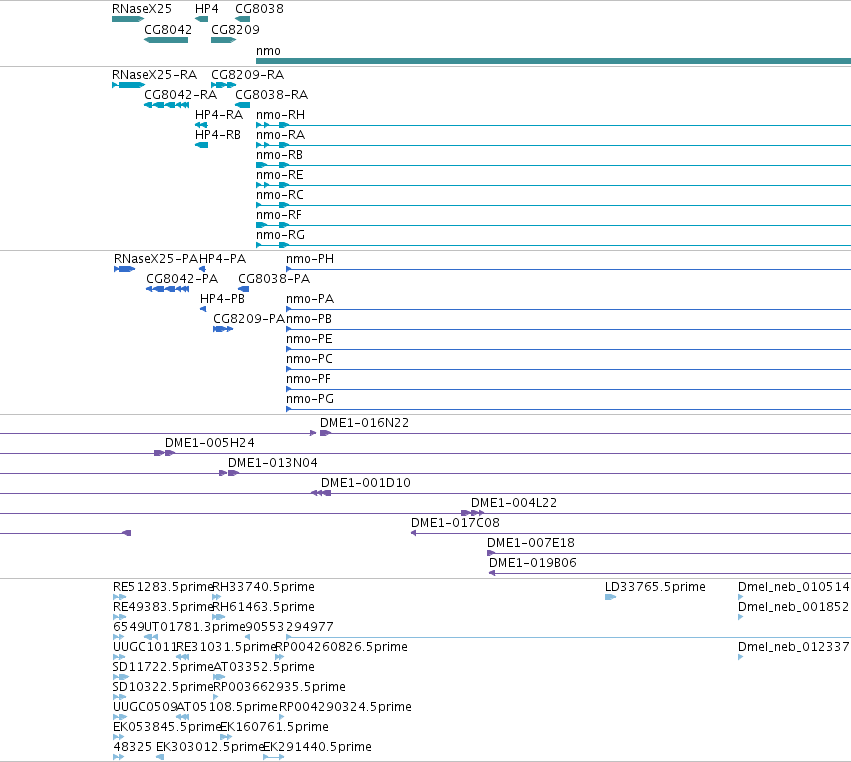Viewport: 851px width, 762px height.
Task: Click the nmo-PC protein label
Action: pyautogui.click(x=309, y=359)
